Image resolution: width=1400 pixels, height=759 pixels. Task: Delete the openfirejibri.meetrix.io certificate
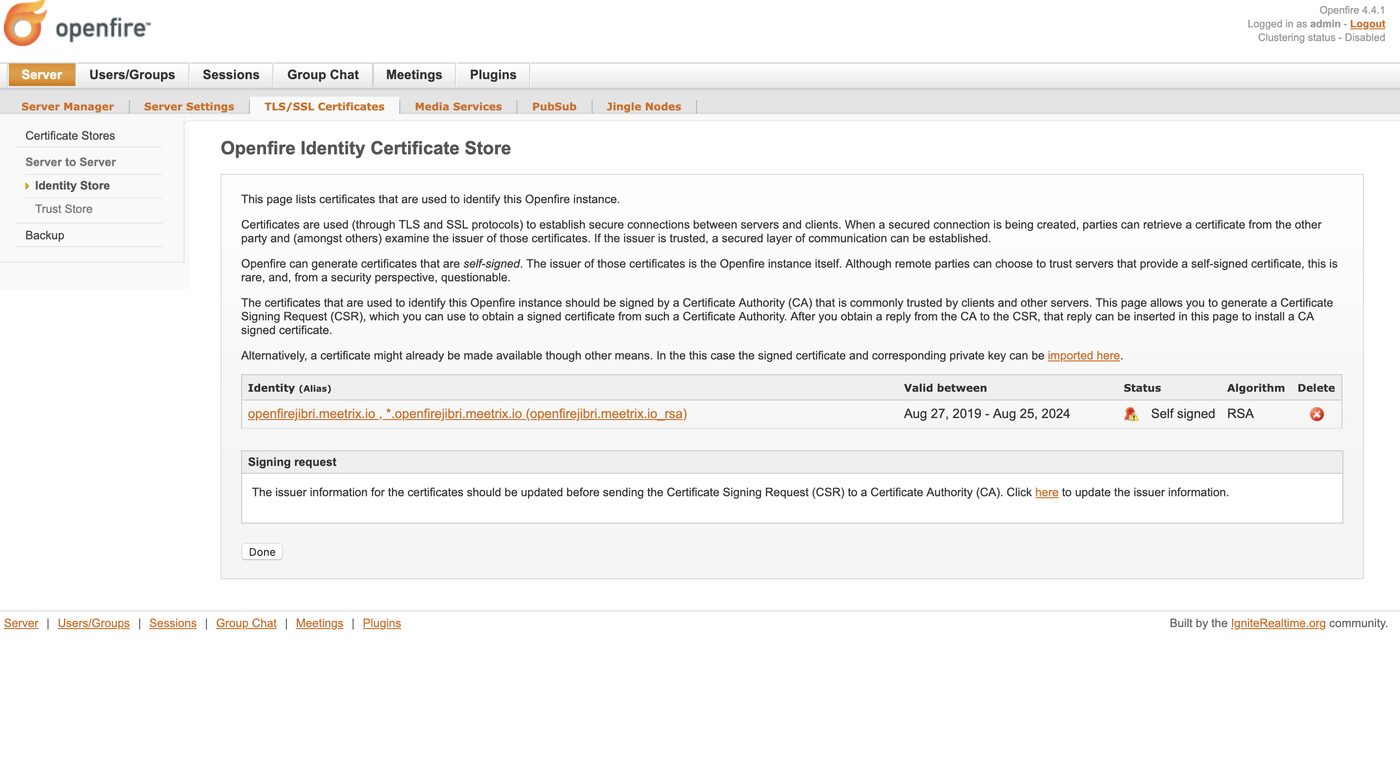[x=1317, y=414]
